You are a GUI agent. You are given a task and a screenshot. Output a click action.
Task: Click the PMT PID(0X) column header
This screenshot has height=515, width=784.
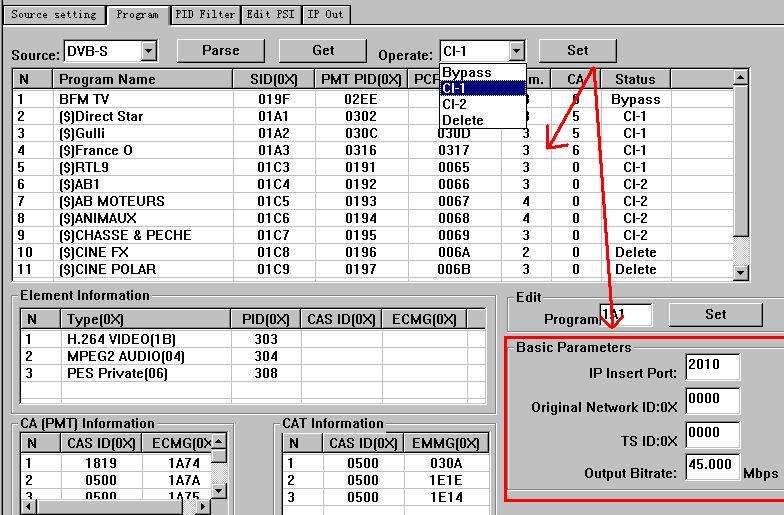pos(362,79)
